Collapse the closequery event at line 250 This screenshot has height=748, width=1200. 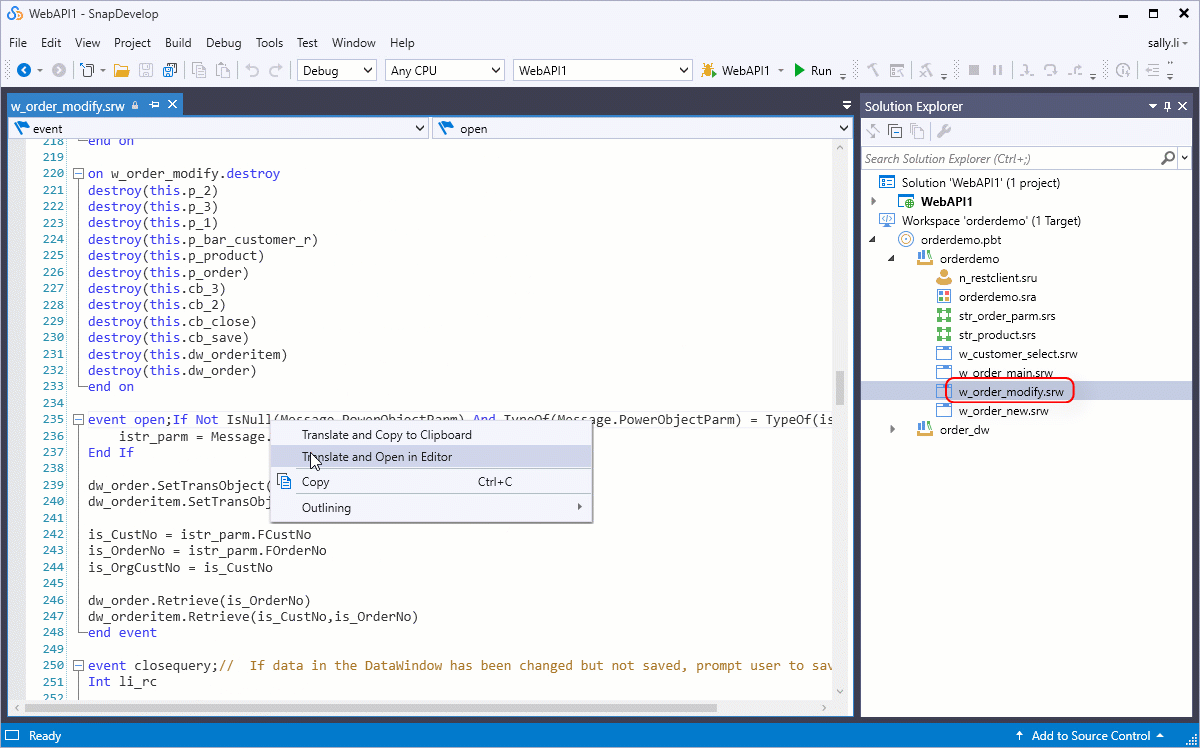(x=78, y=666)
